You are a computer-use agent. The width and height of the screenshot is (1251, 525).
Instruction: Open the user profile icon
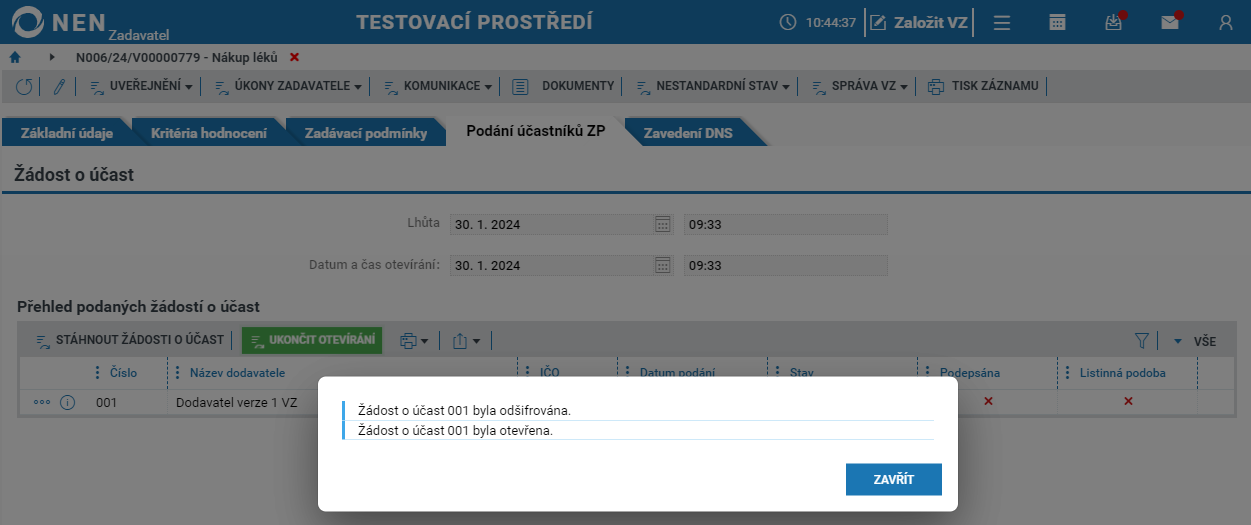point(1226,22)
